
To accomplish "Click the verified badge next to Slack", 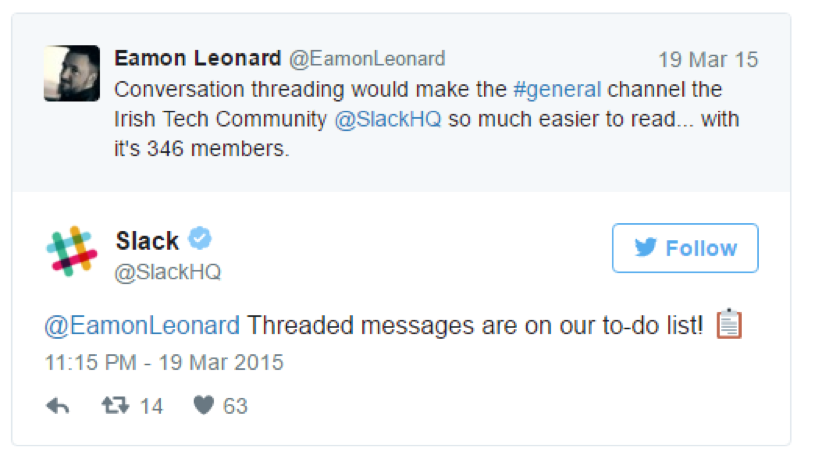I will click(200, 239).
